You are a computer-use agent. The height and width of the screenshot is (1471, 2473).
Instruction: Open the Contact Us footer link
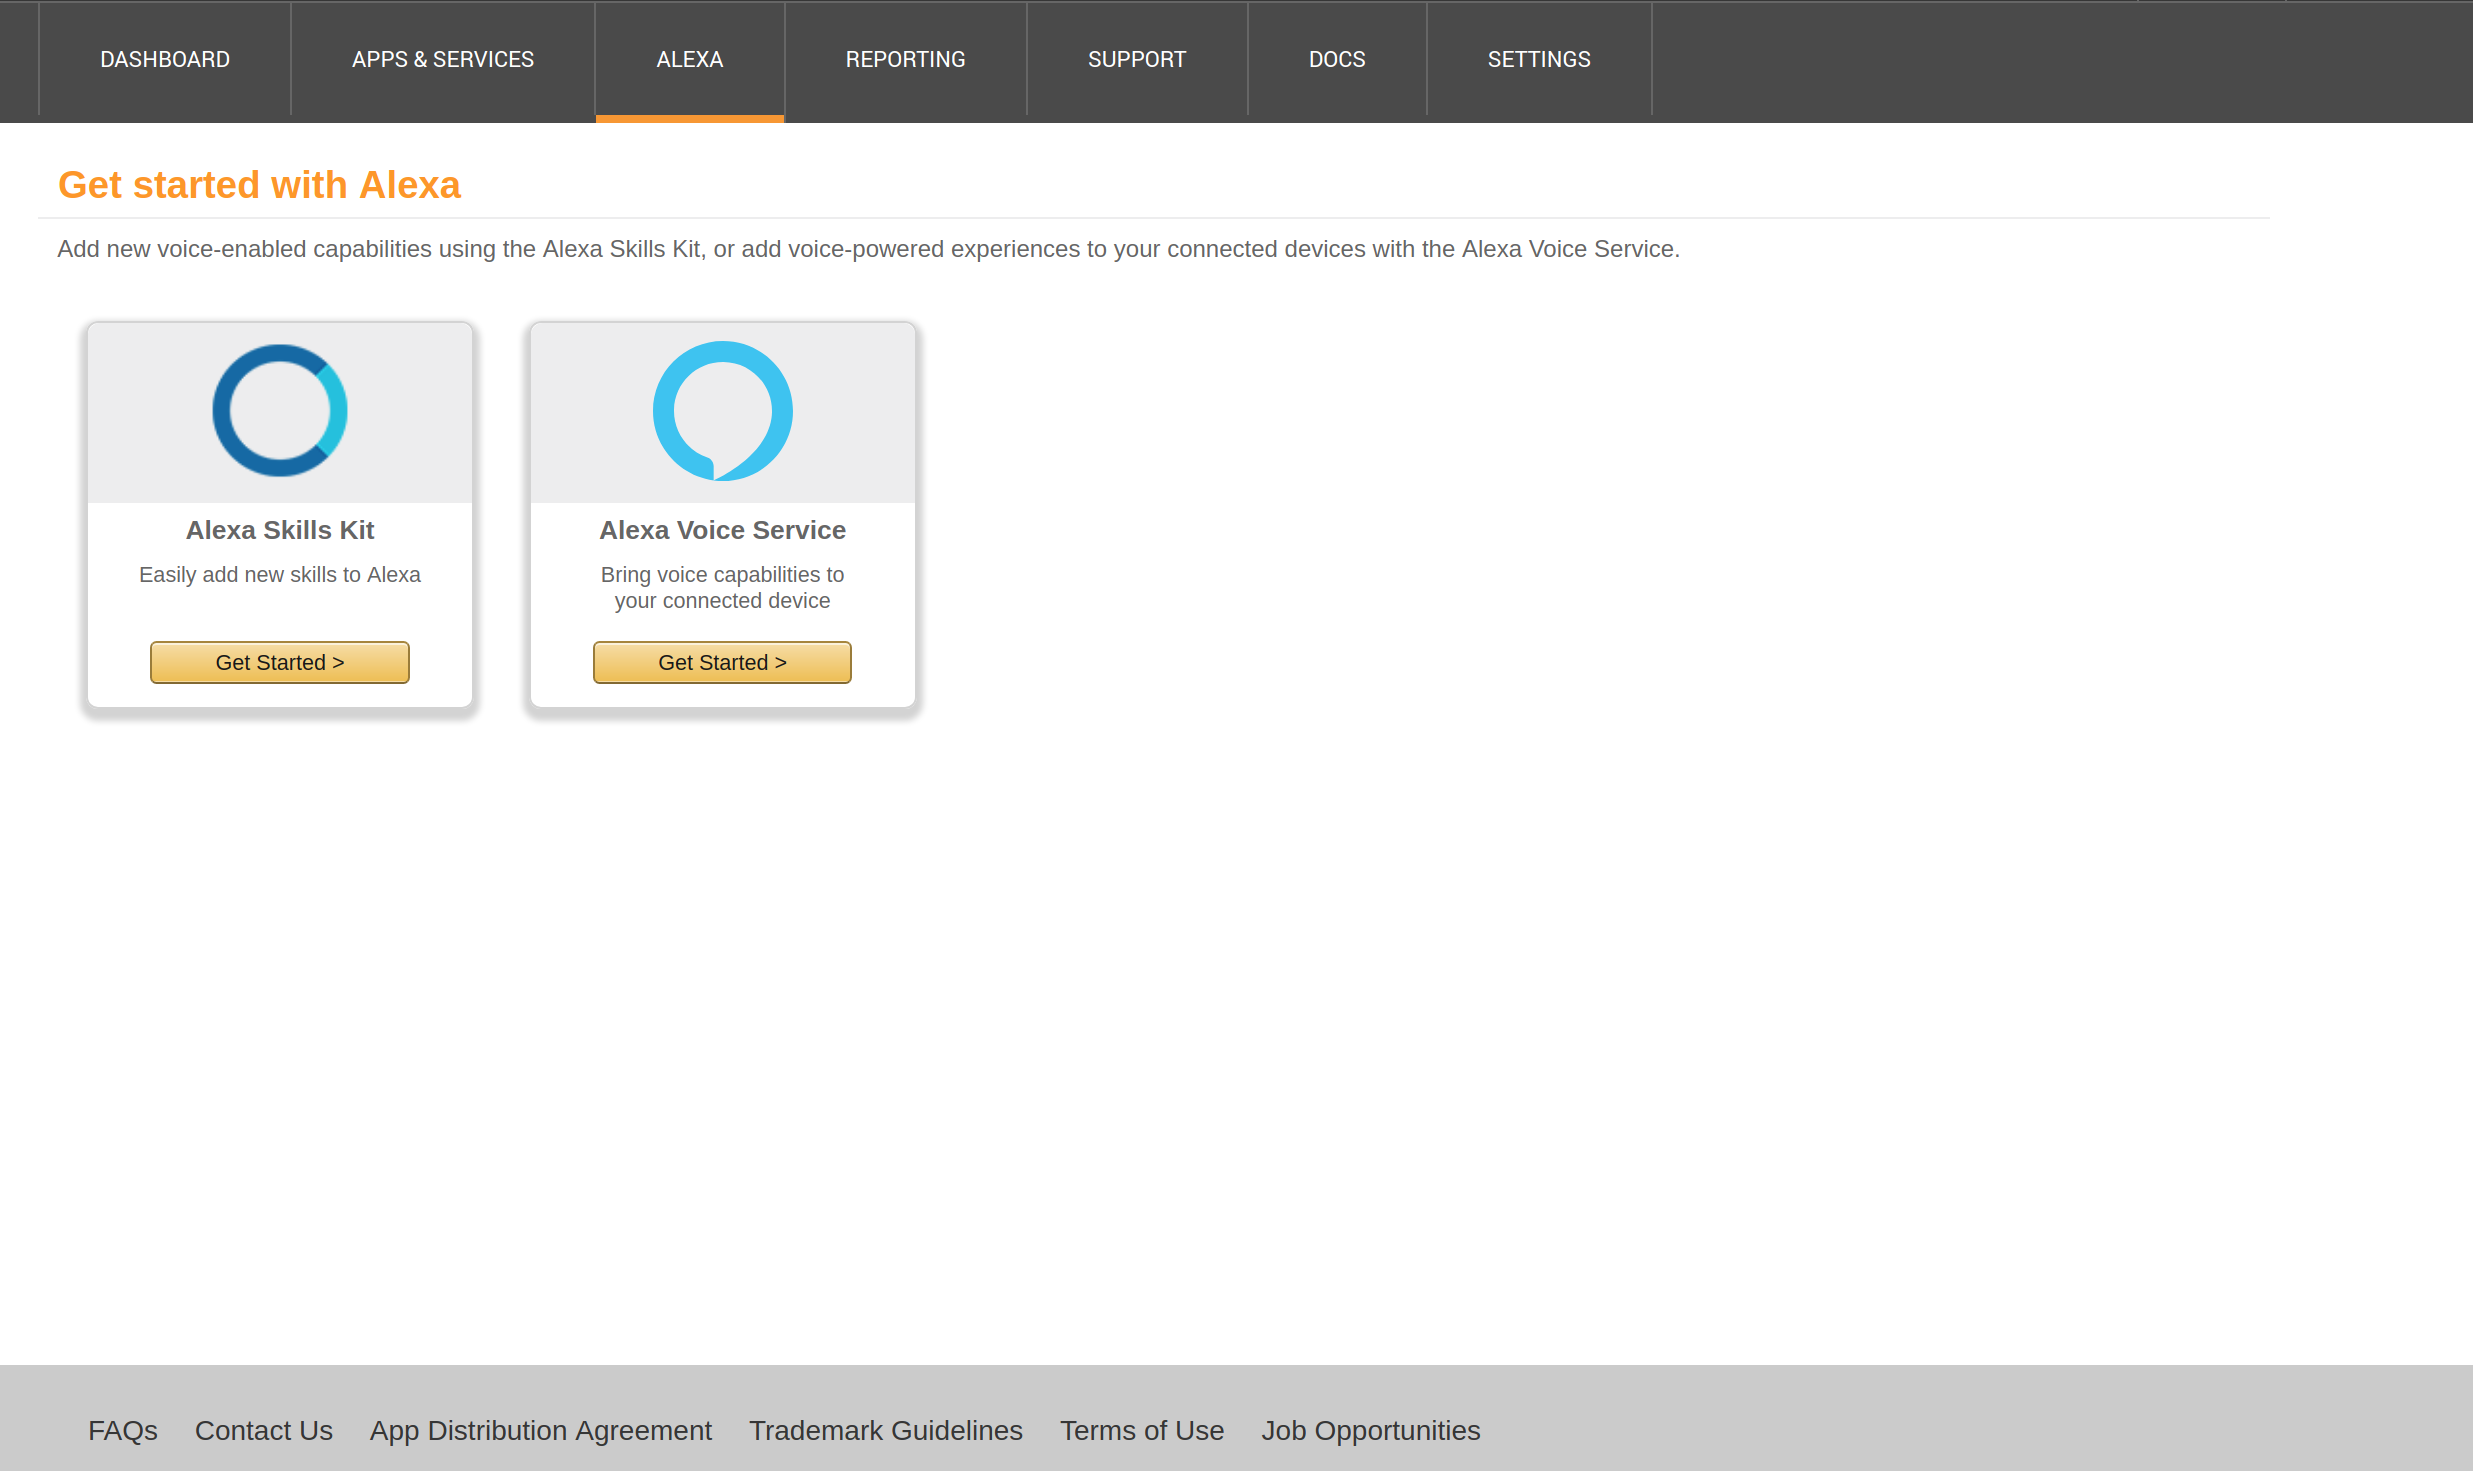(264, 1430)
